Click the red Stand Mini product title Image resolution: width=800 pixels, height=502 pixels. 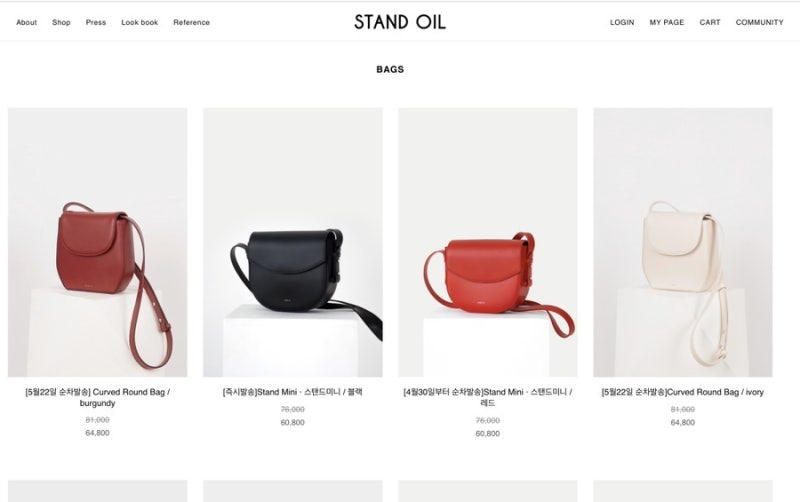pos(488,397)
